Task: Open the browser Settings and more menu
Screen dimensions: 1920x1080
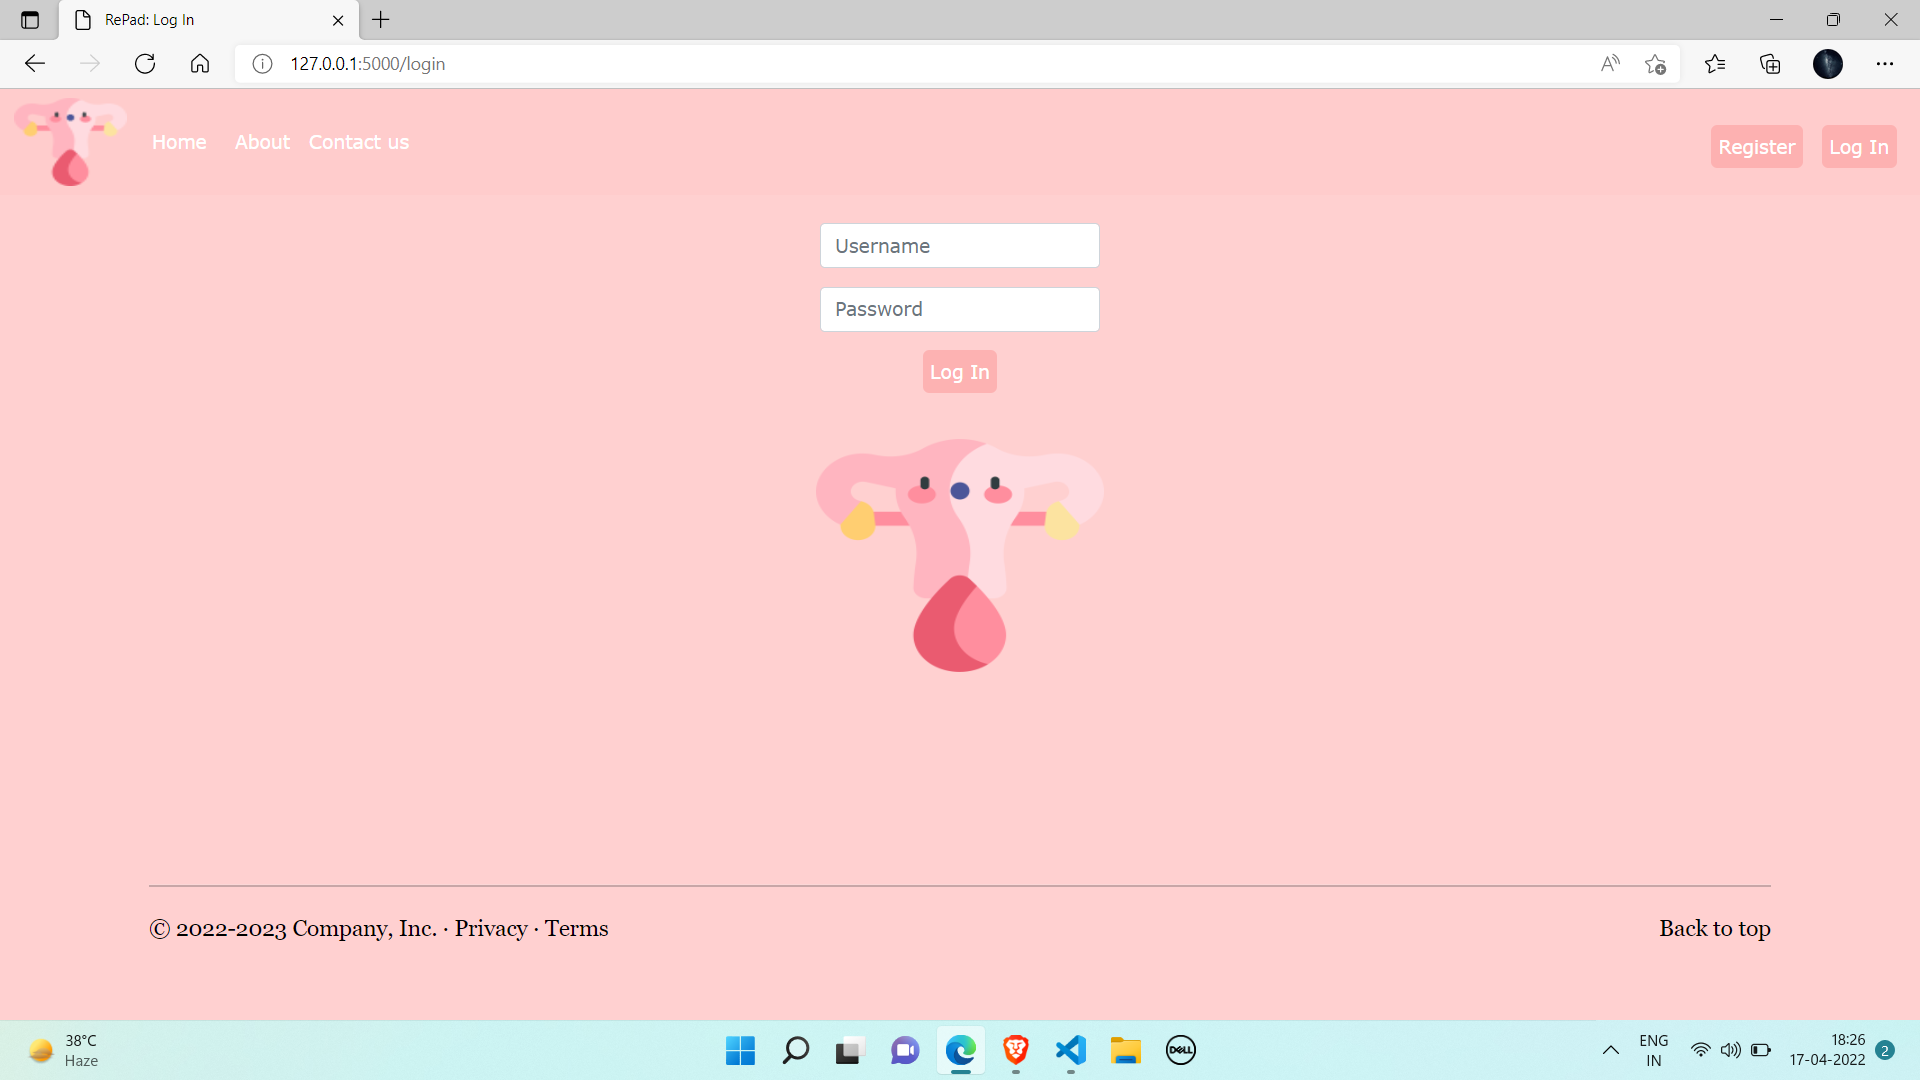Action: tap(1884, 64)
